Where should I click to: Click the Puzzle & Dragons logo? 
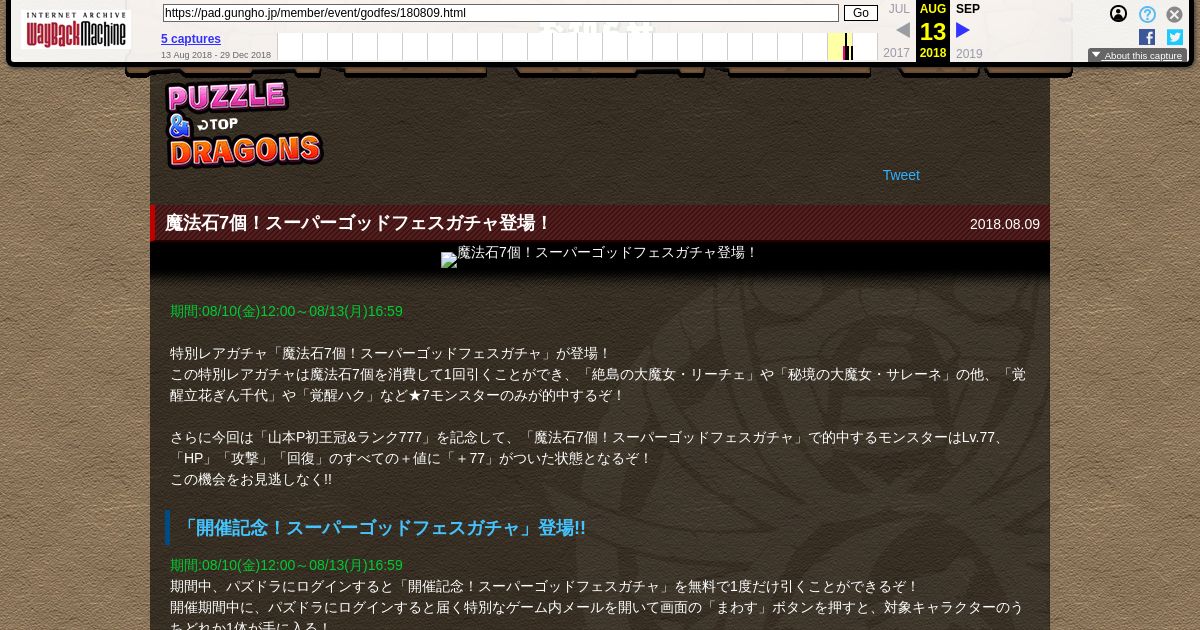click(x=244, y=124)
